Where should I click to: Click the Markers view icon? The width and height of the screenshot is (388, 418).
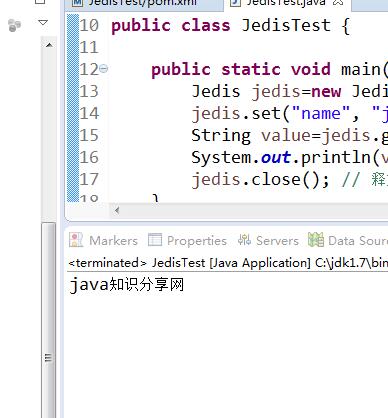click(76, 240)
